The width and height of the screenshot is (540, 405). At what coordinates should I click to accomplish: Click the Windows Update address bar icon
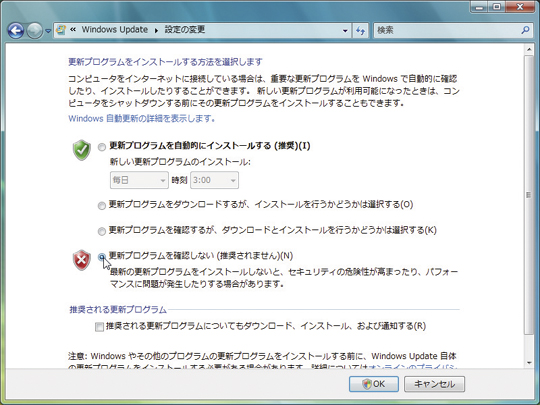point(61,30)
